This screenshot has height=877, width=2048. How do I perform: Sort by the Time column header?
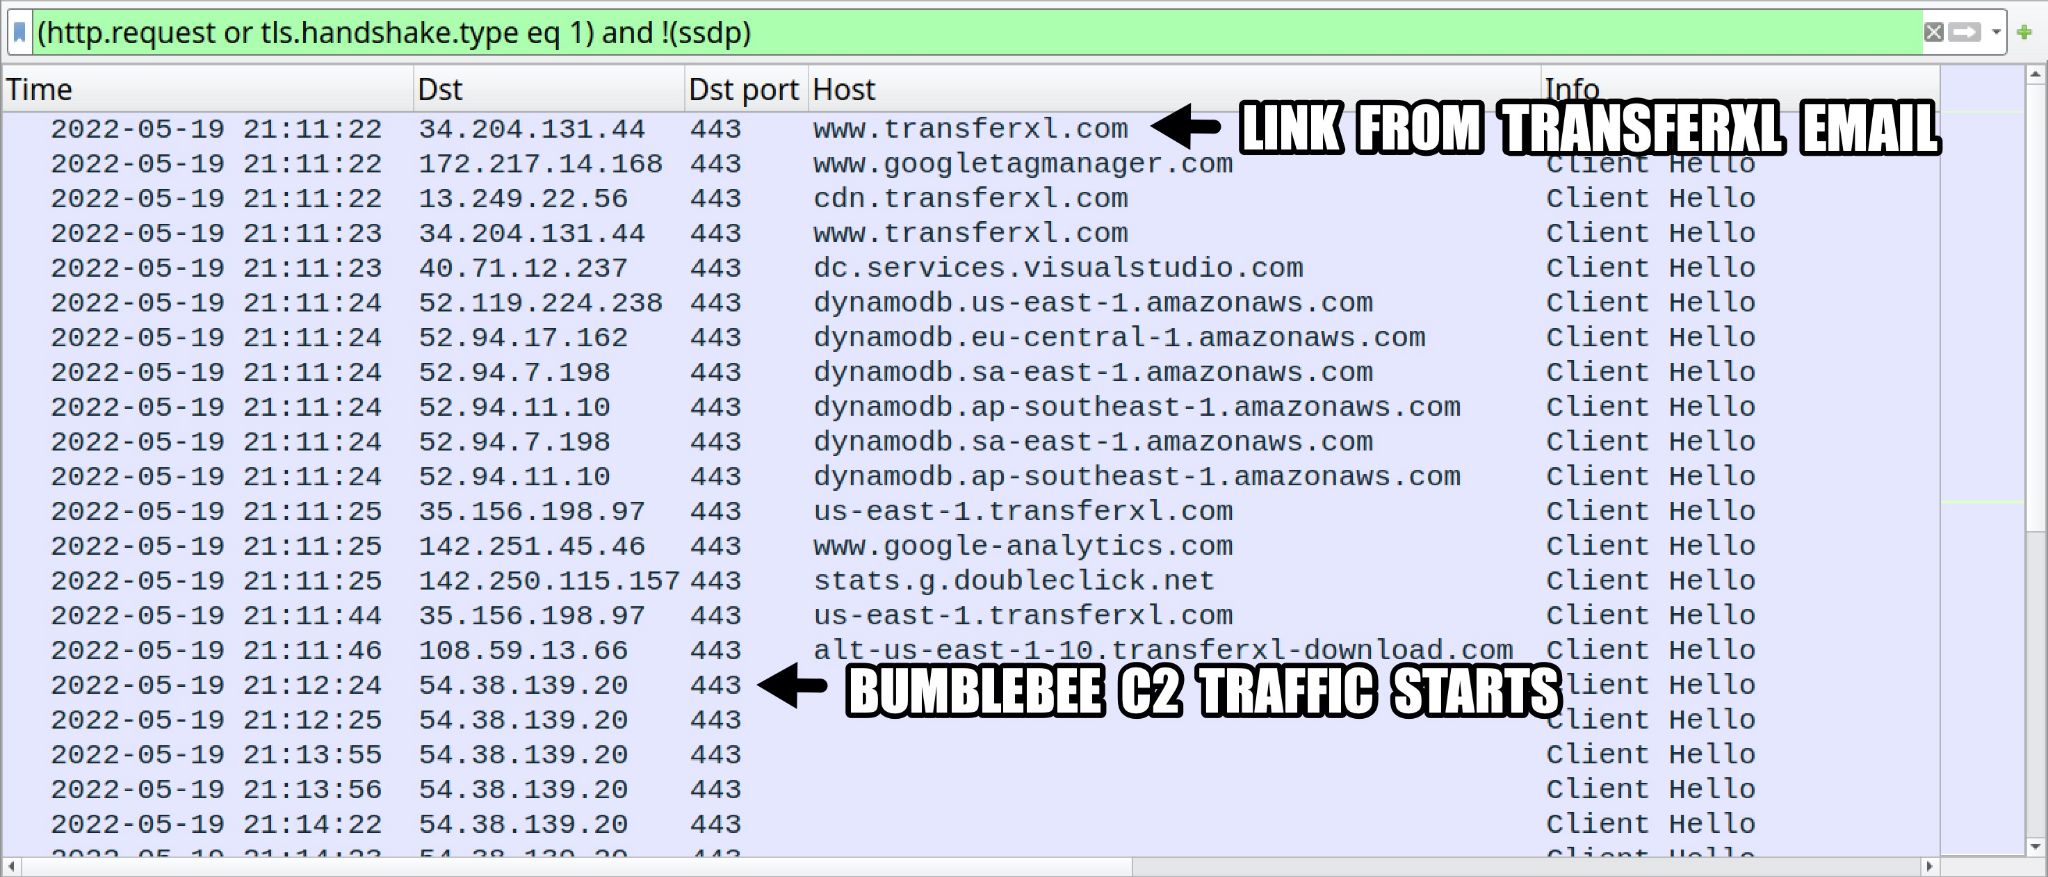[208, 89]
